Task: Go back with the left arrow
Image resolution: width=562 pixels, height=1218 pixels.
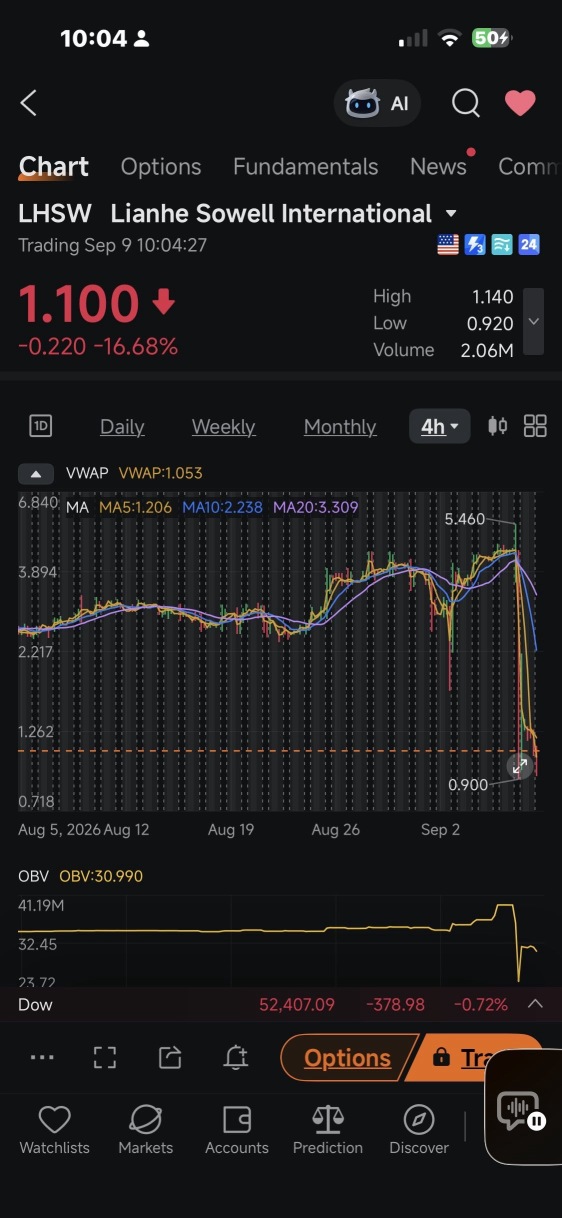Action: coord(29,103)
